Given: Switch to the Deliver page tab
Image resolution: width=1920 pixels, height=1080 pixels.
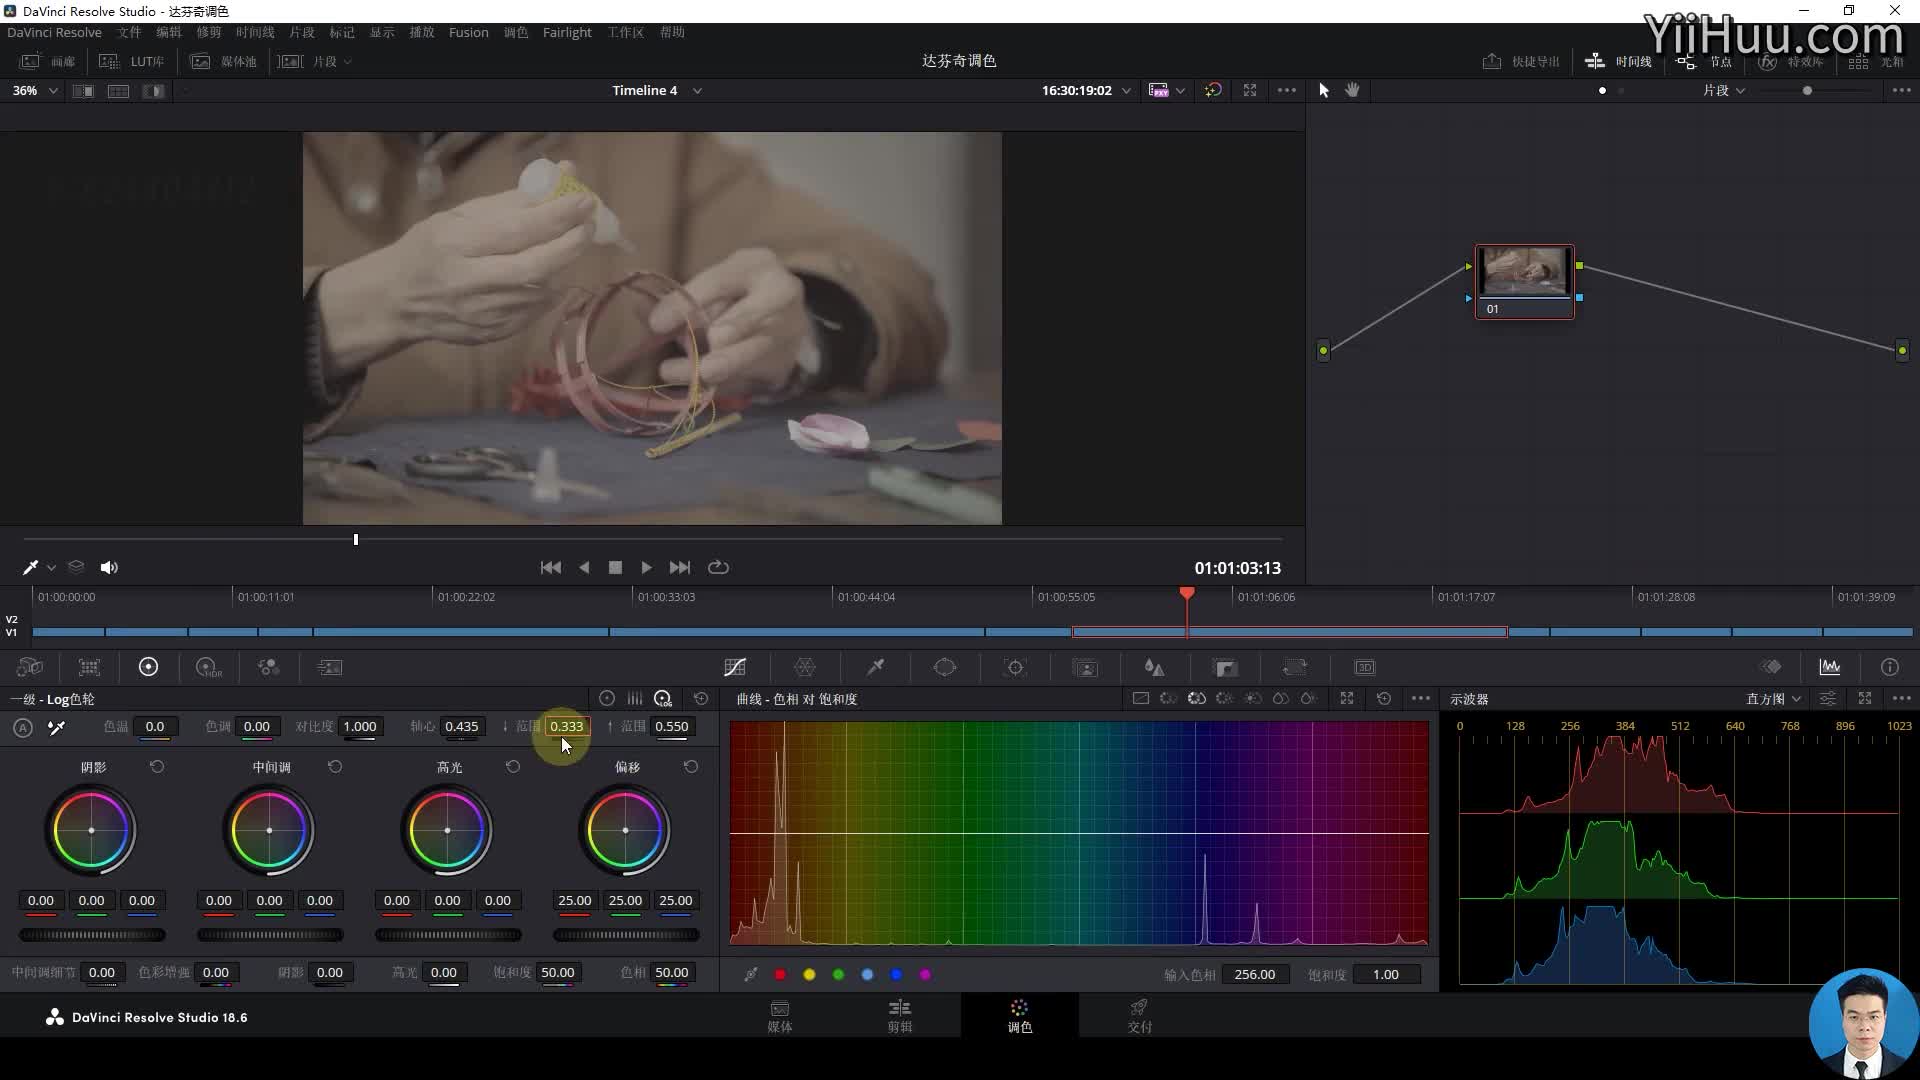Looking at the screenshot, I should 1139,1016.
